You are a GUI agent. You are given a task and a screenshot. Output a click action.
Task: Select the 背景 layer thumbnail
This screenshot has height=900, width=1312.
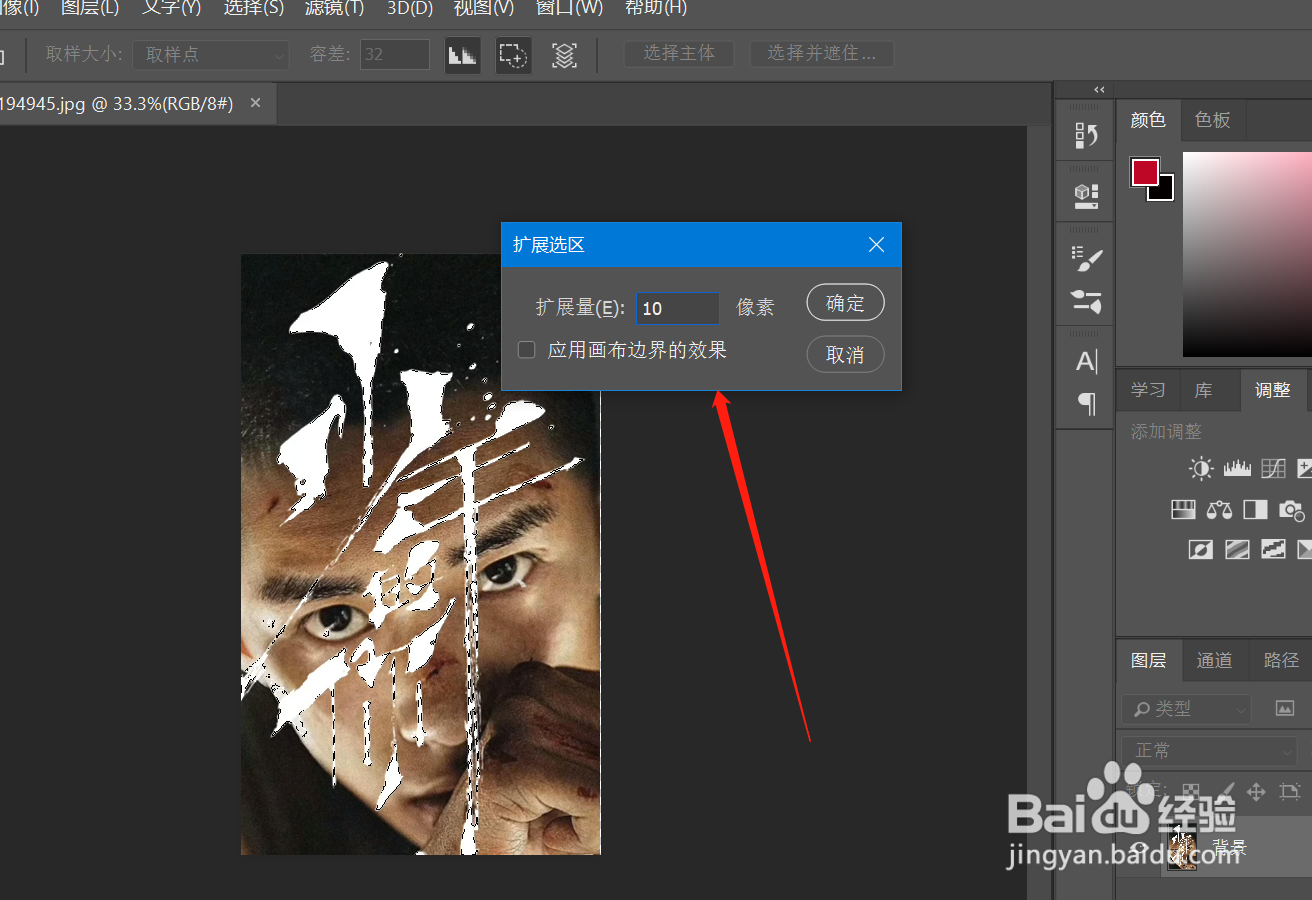tap(1182, 849)
